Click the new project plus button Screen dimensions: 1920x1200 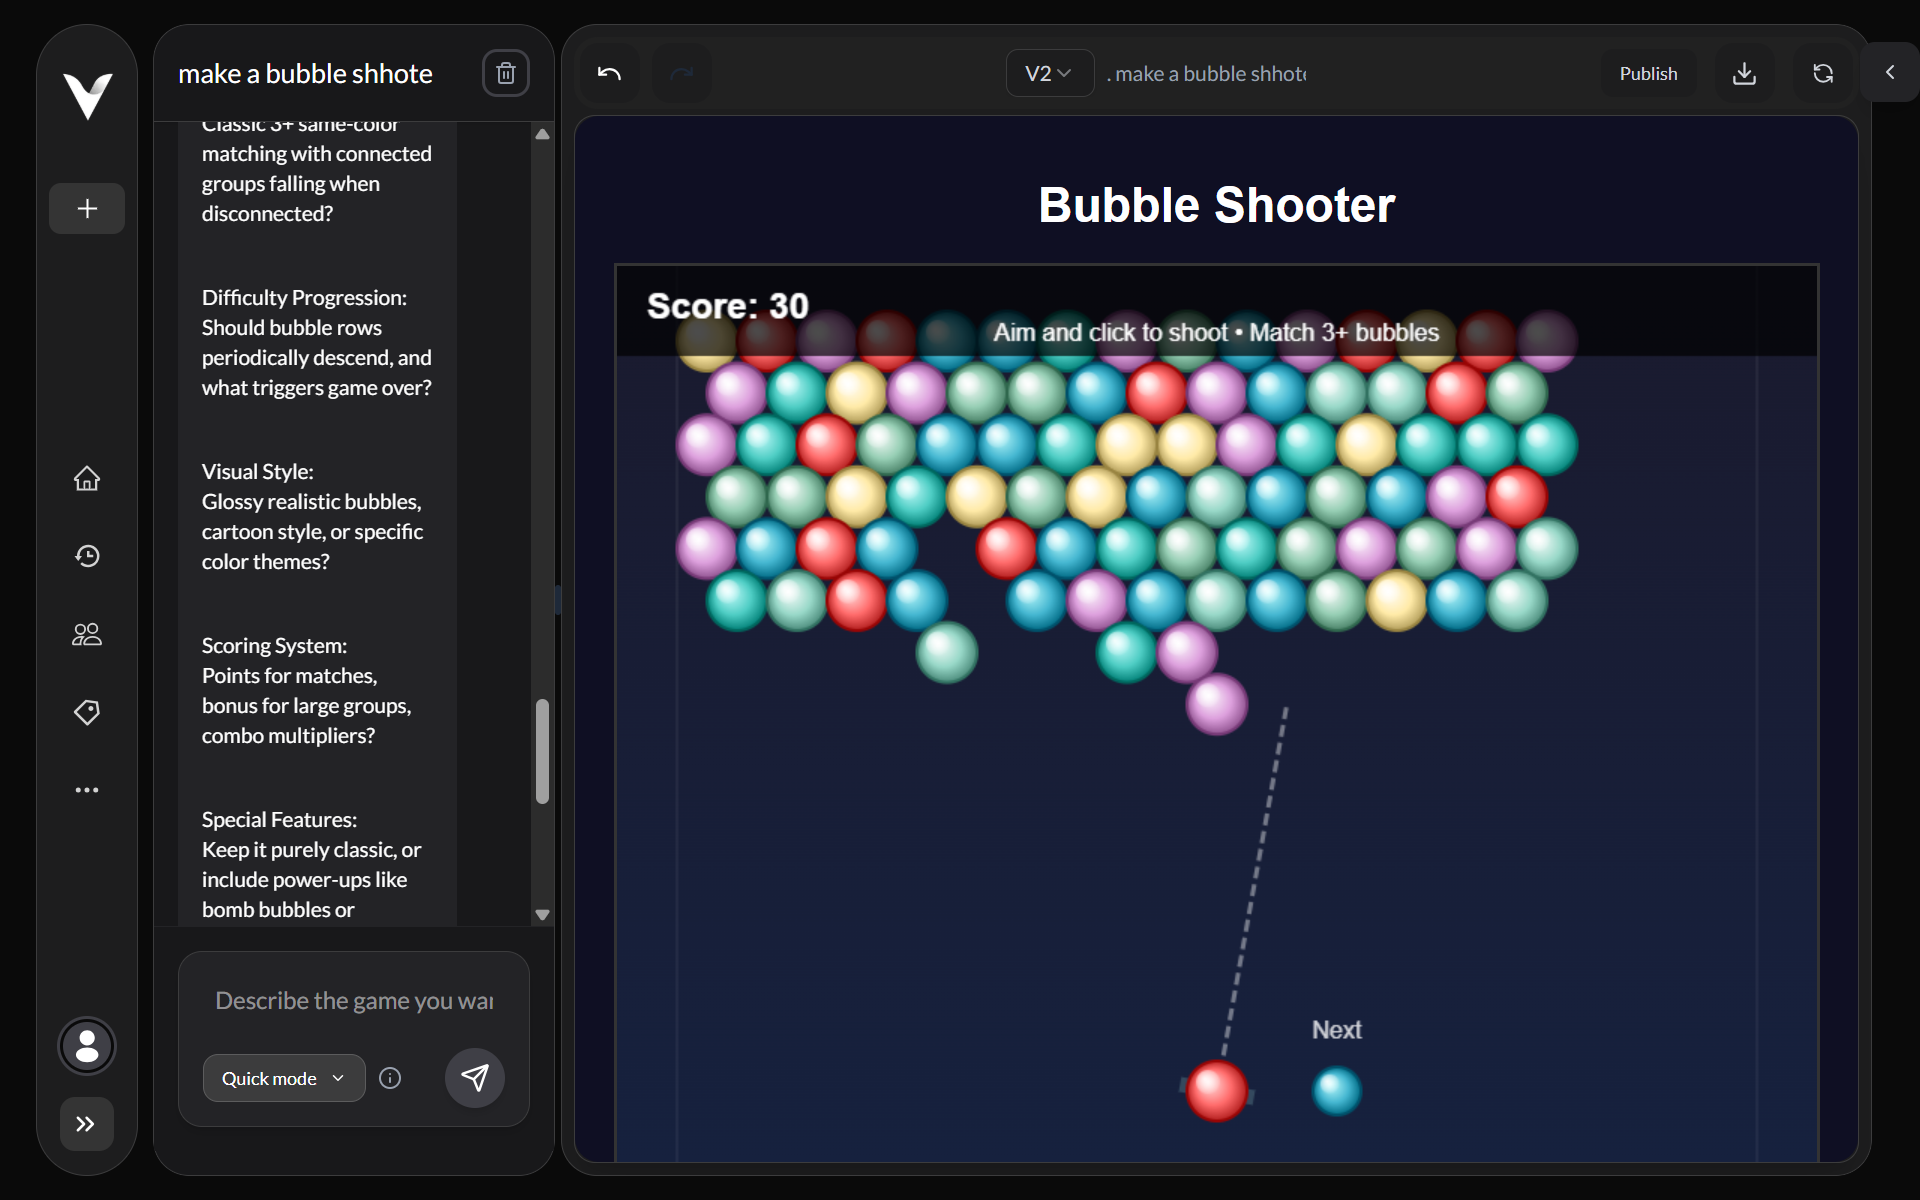[87, 208]
